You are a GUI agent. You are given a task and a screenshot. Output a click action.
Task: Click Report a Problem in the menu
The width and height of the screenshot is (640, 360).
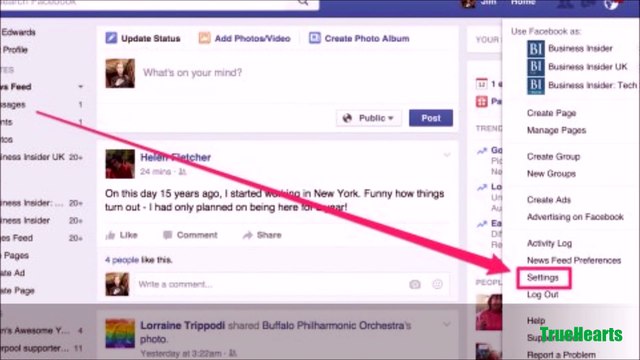561,355
